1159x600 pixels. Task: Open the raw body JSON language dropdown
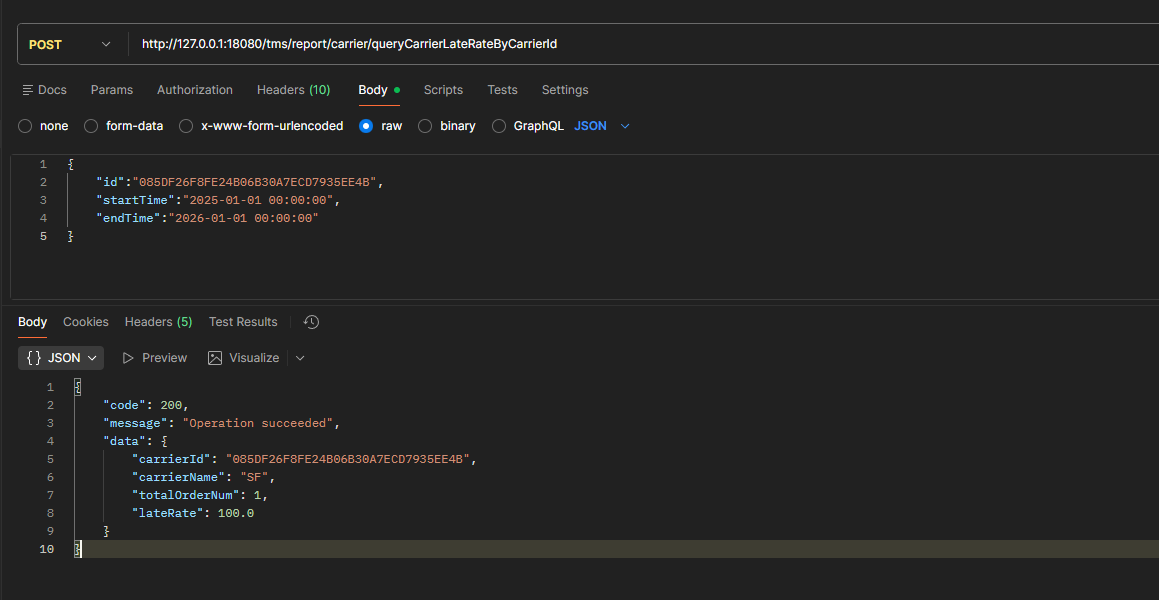pyautogui.click(x=602, y=126)
